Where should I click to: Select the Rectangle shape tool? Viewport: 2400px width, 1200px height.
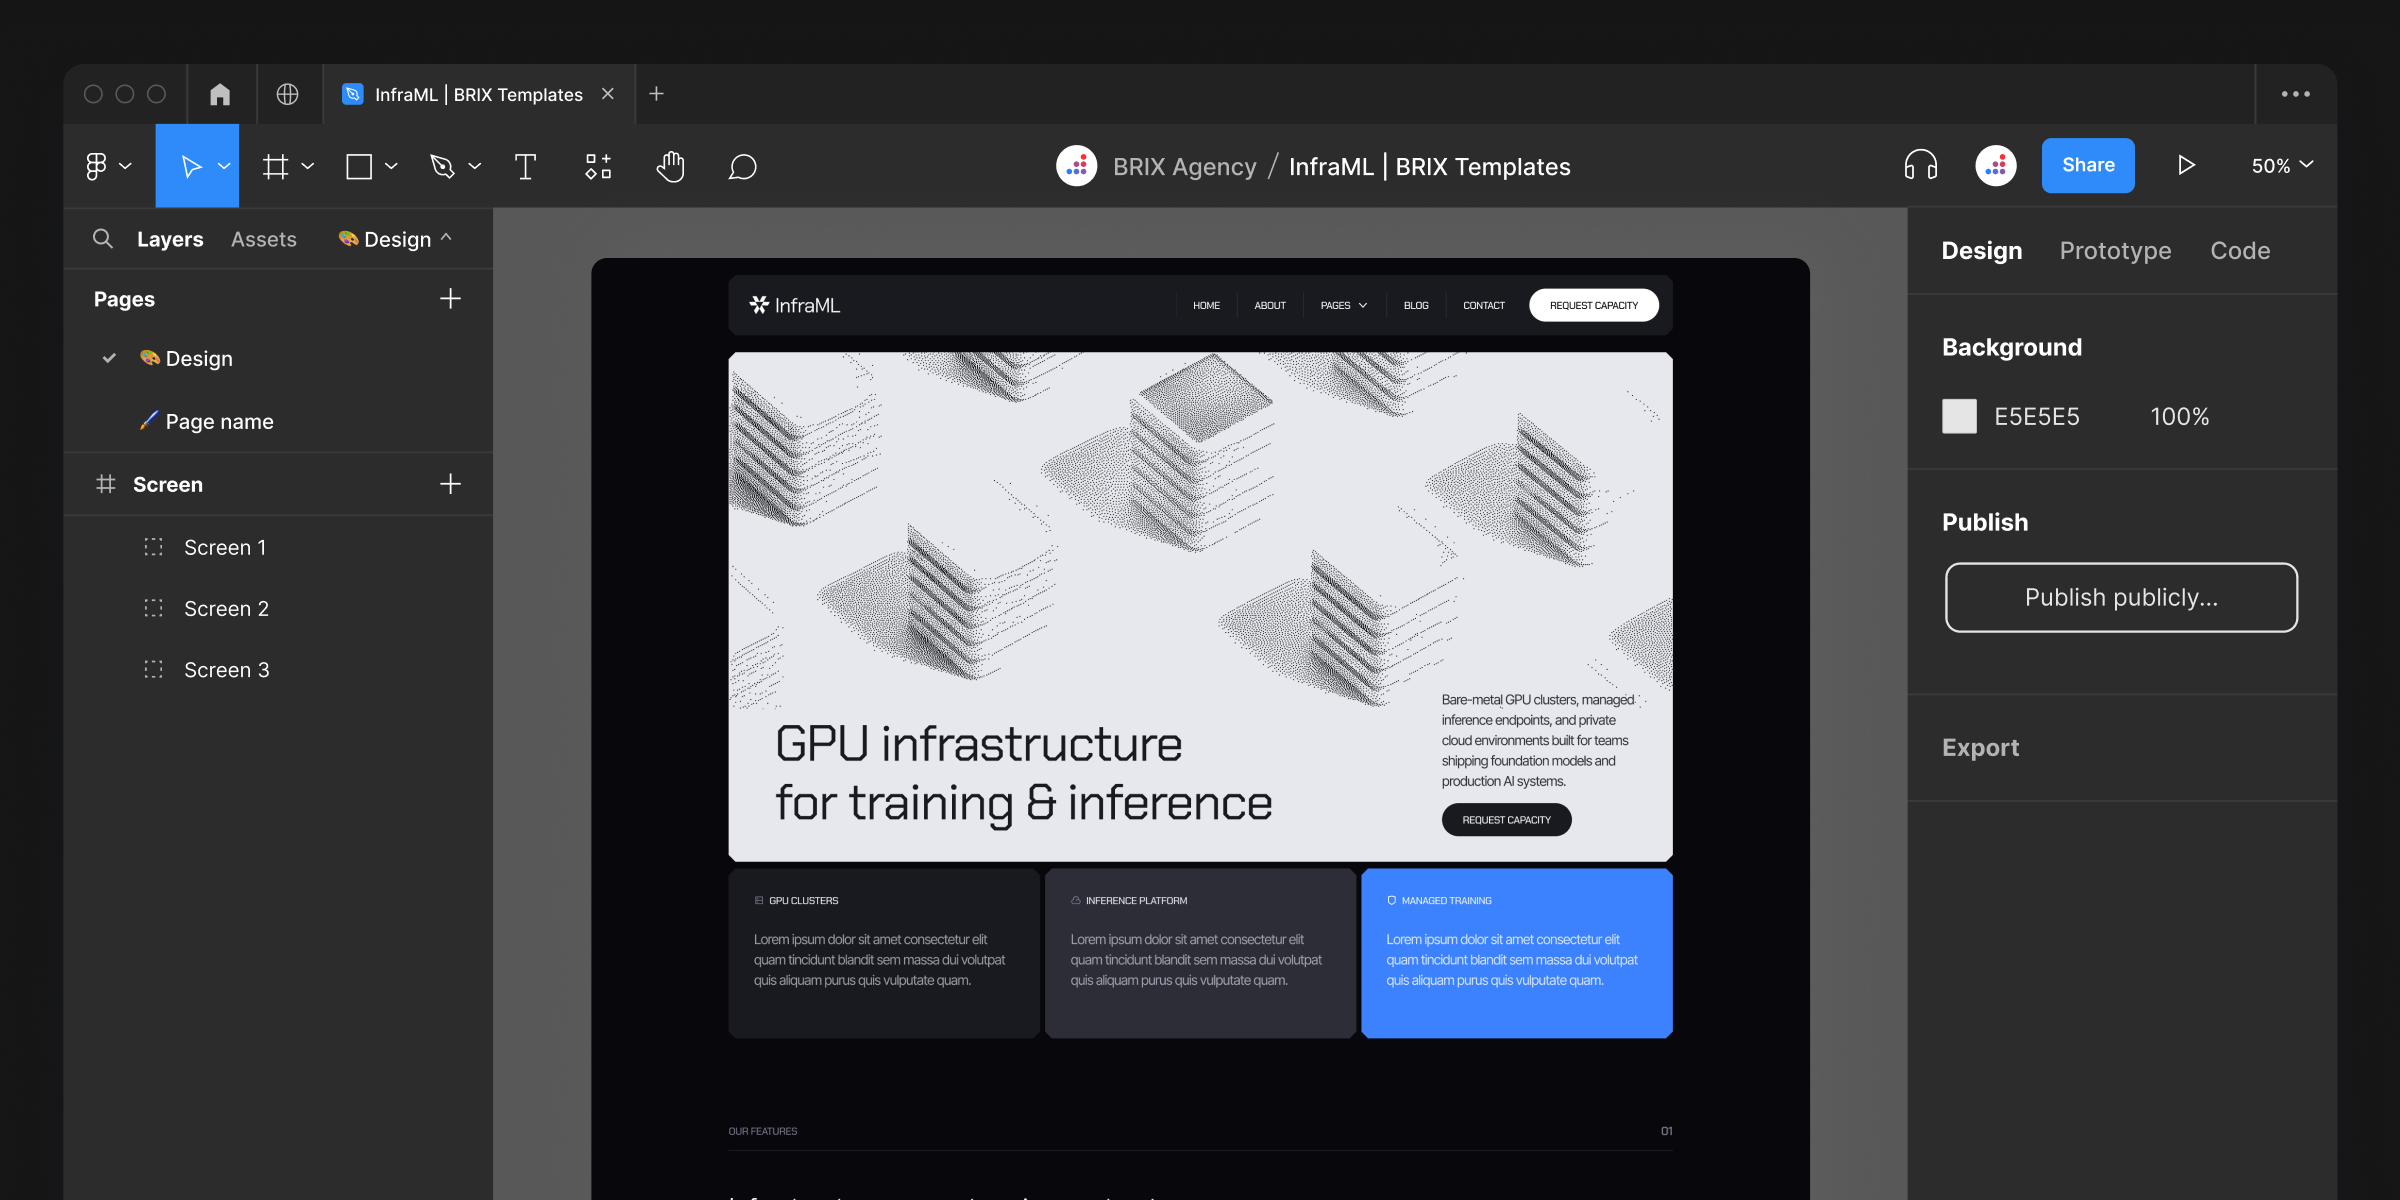(x=359, y=166)
